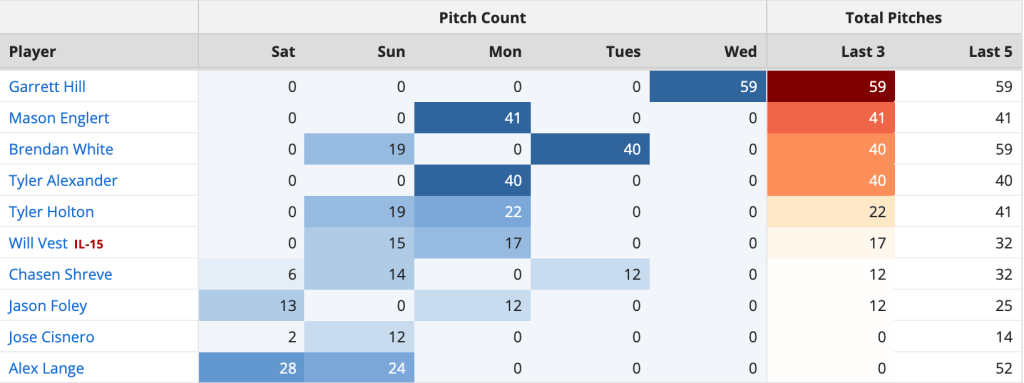Sort by Last 5 total pitches

[991, 52]
